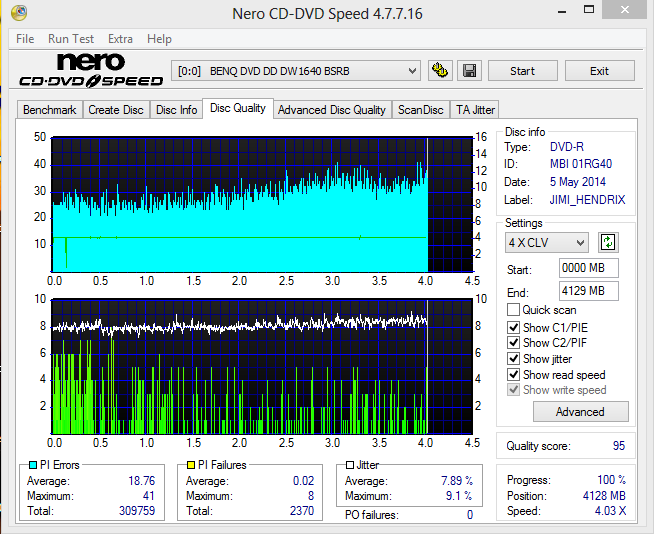Switch to the Disc Info tab

pyautogui.click(x=176, y=110)
